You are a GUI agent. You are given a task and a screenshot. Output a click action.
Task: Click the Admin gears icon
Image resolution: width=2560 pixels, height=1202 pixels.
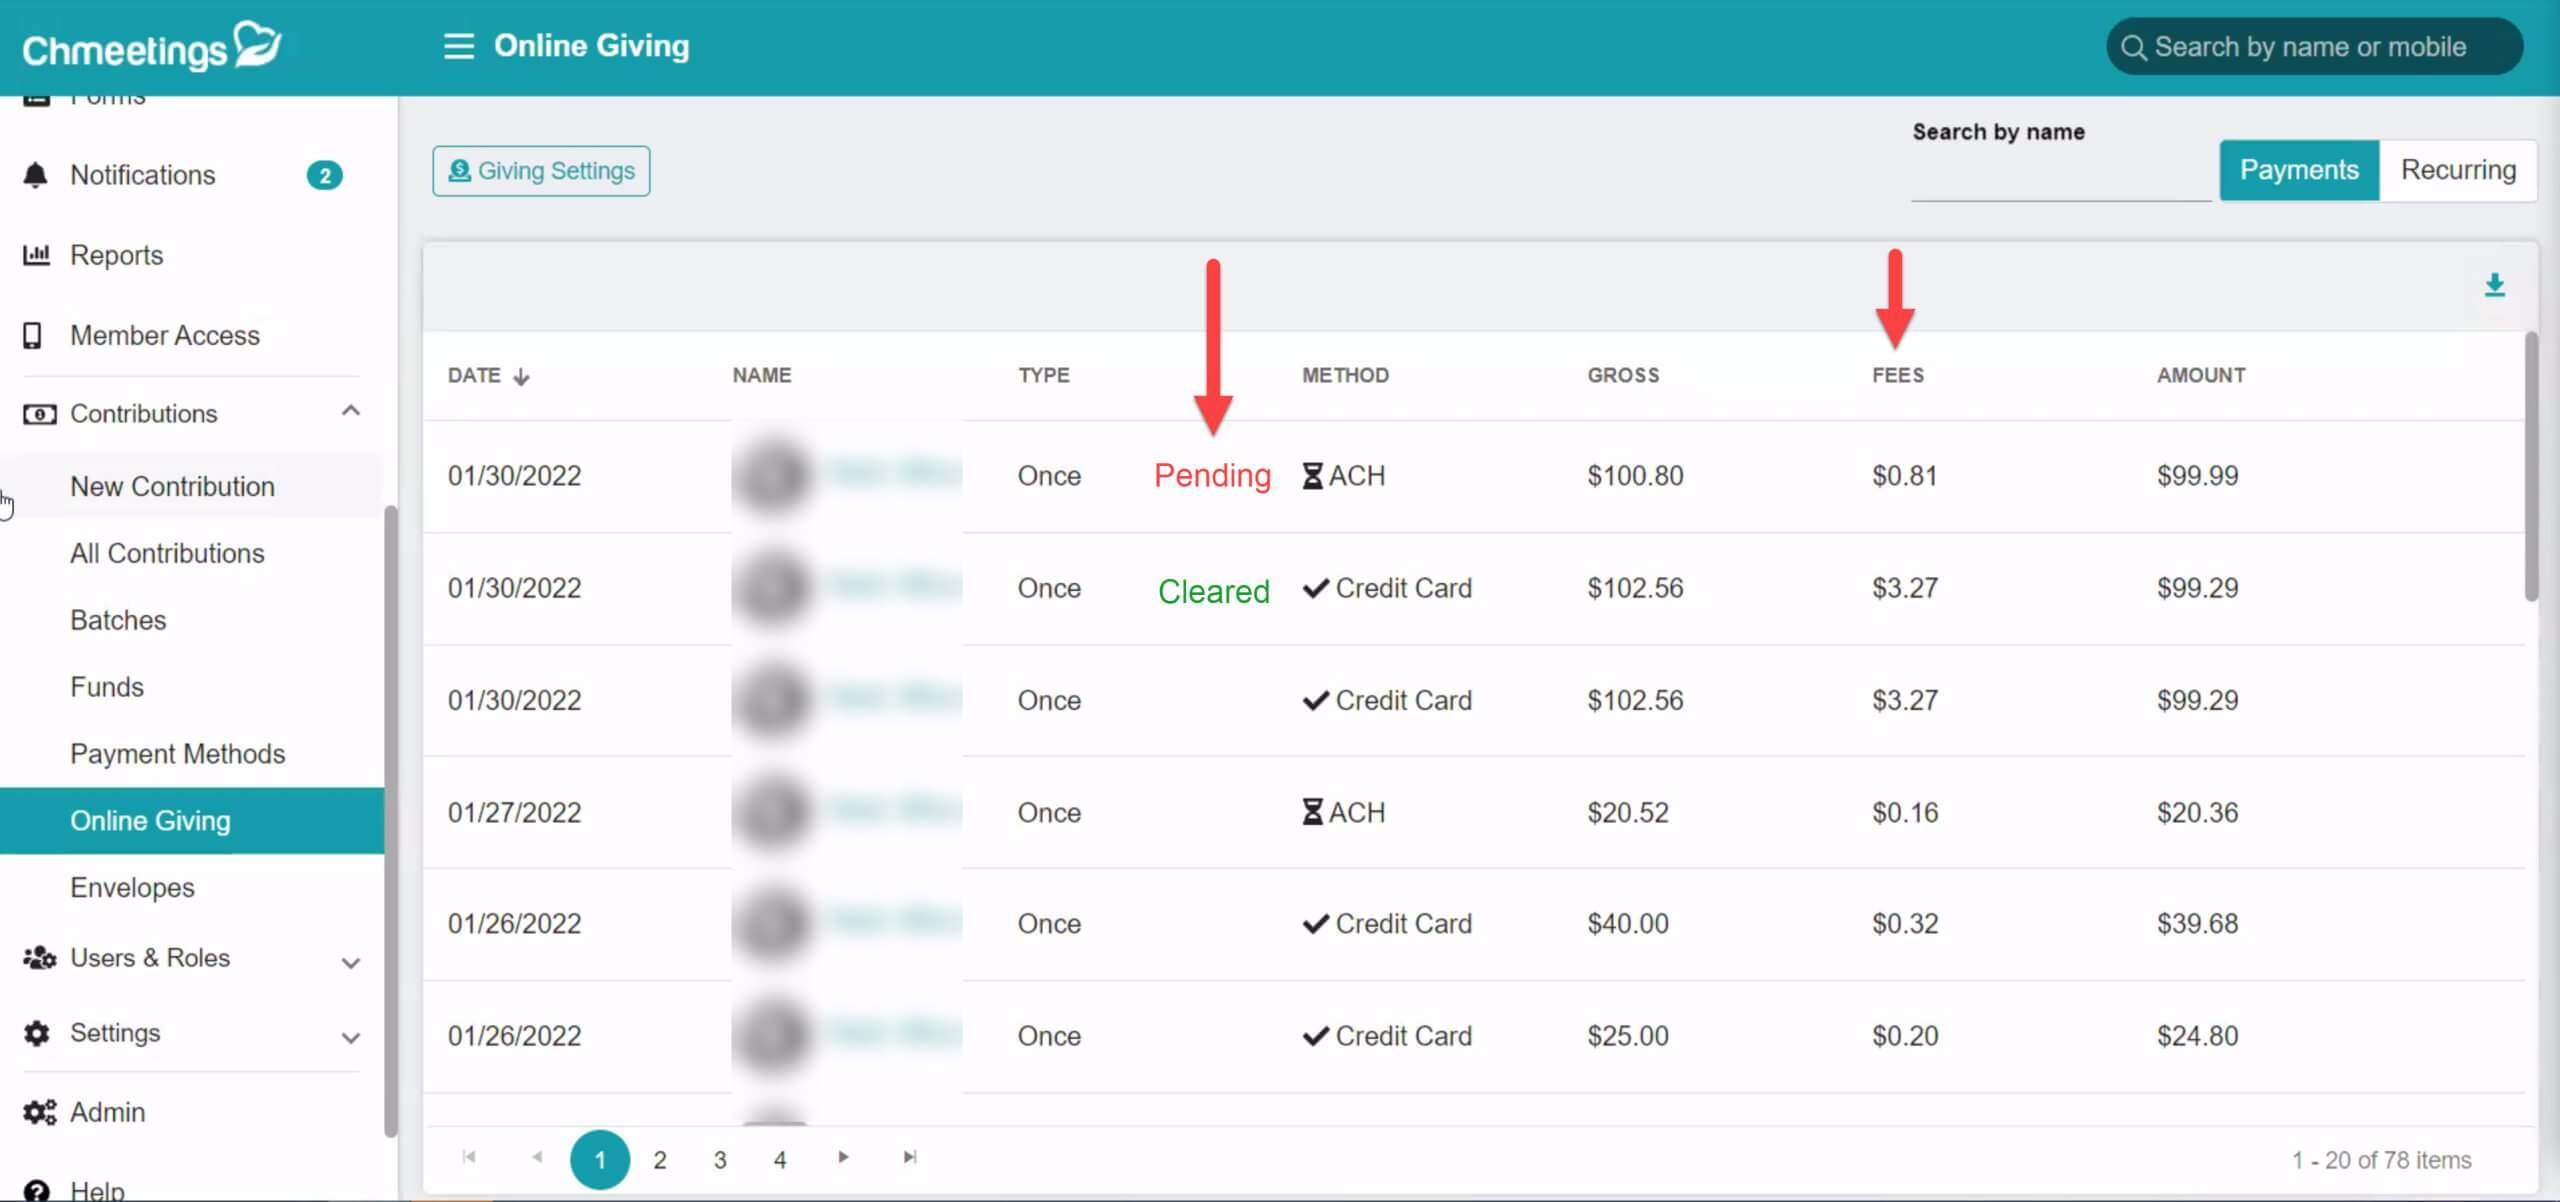point(39,1112)
